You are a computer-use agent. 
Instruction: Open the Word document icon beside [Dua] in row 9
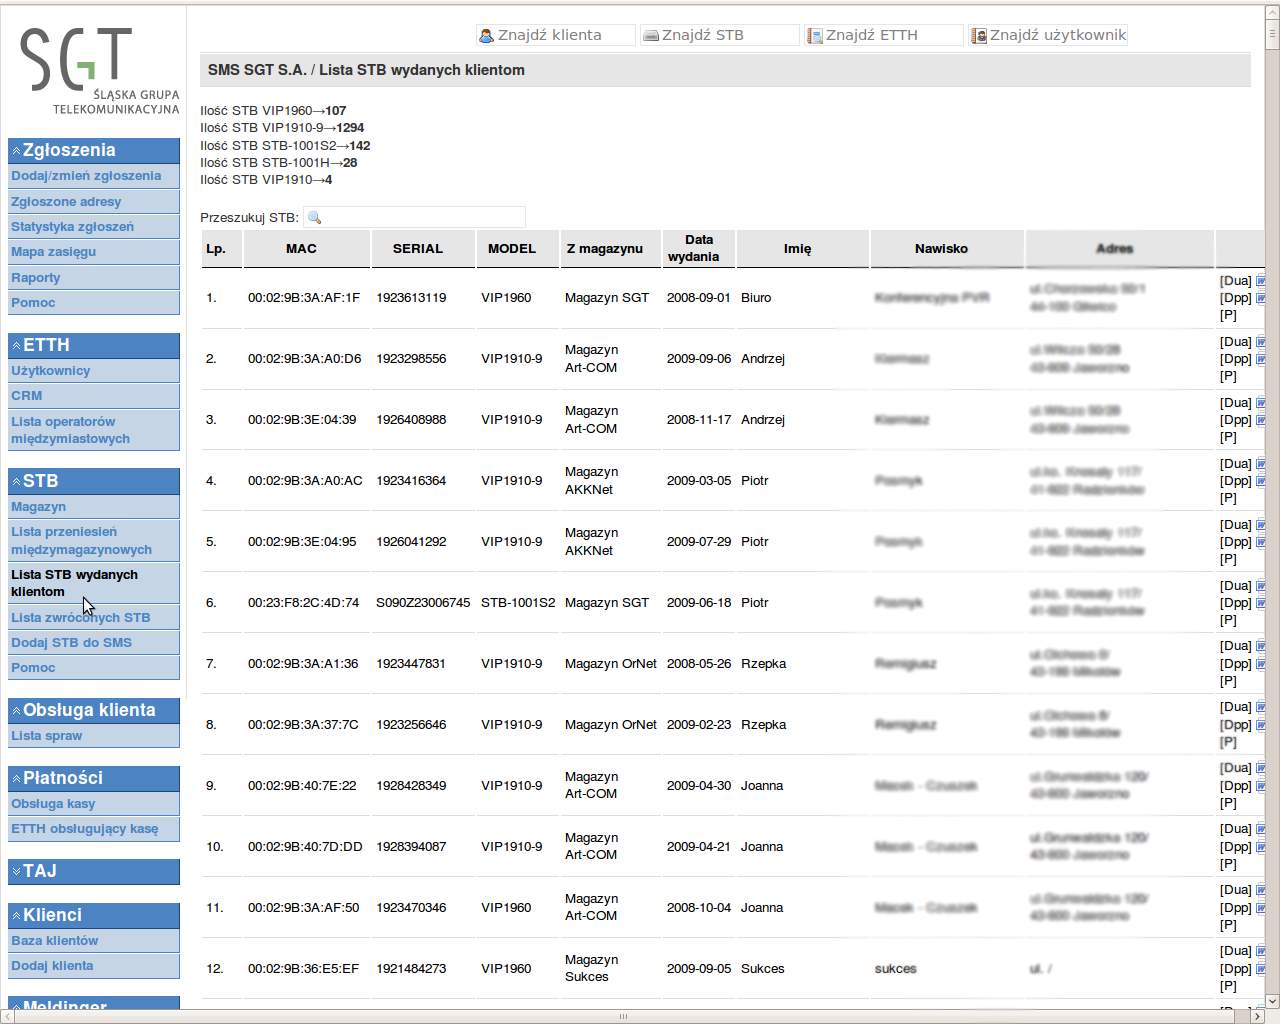1260,769
